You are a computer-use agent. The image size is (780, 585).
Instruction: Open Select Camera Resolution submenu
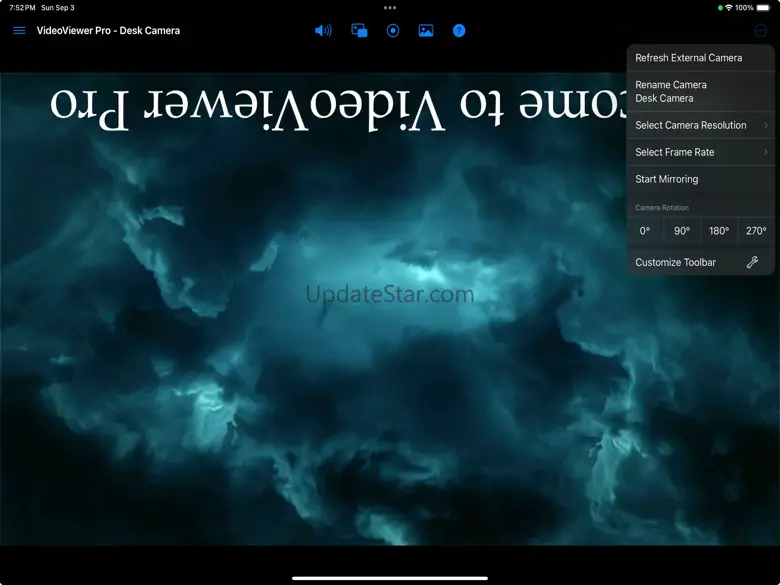coord(700,125)
